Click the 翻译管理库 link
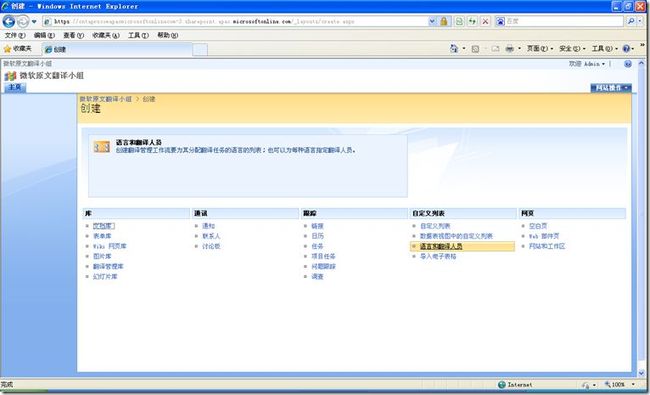 pyautogui.click(x=108, y=266)
